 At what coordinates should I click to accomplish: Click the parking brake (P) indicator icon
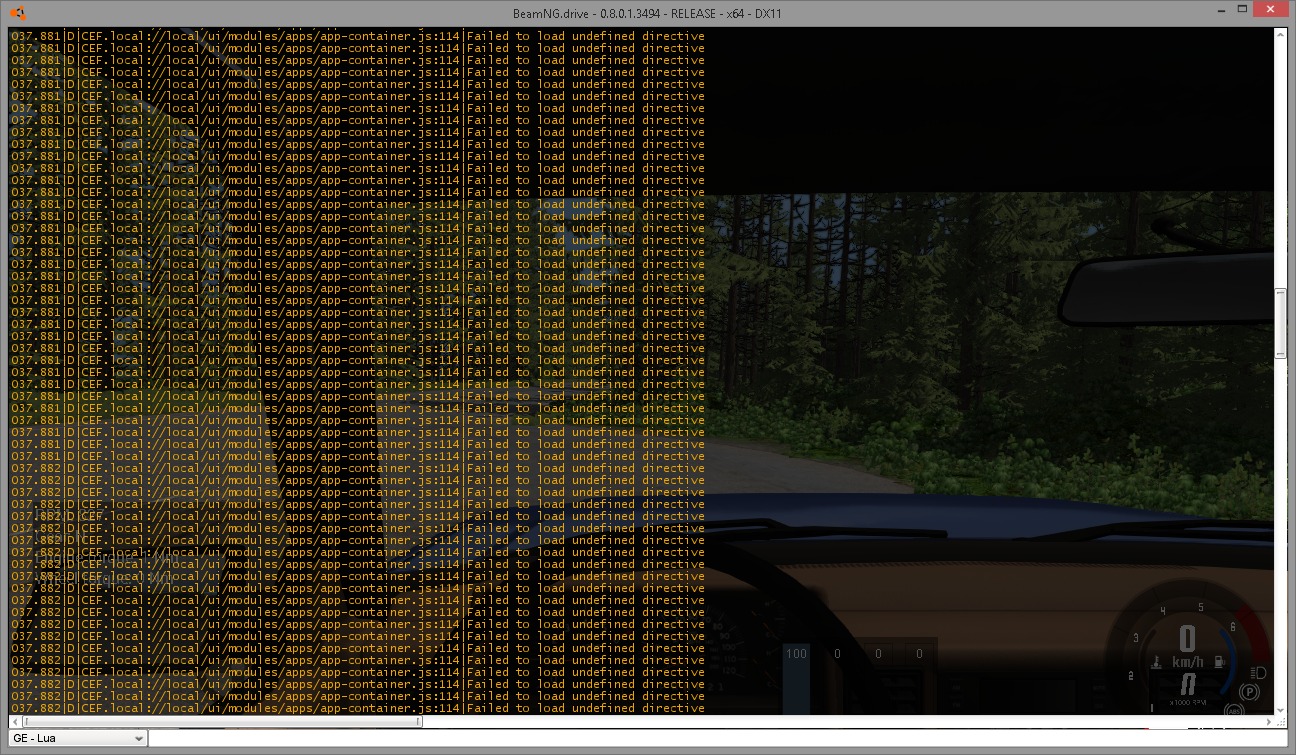[1249, 692]
